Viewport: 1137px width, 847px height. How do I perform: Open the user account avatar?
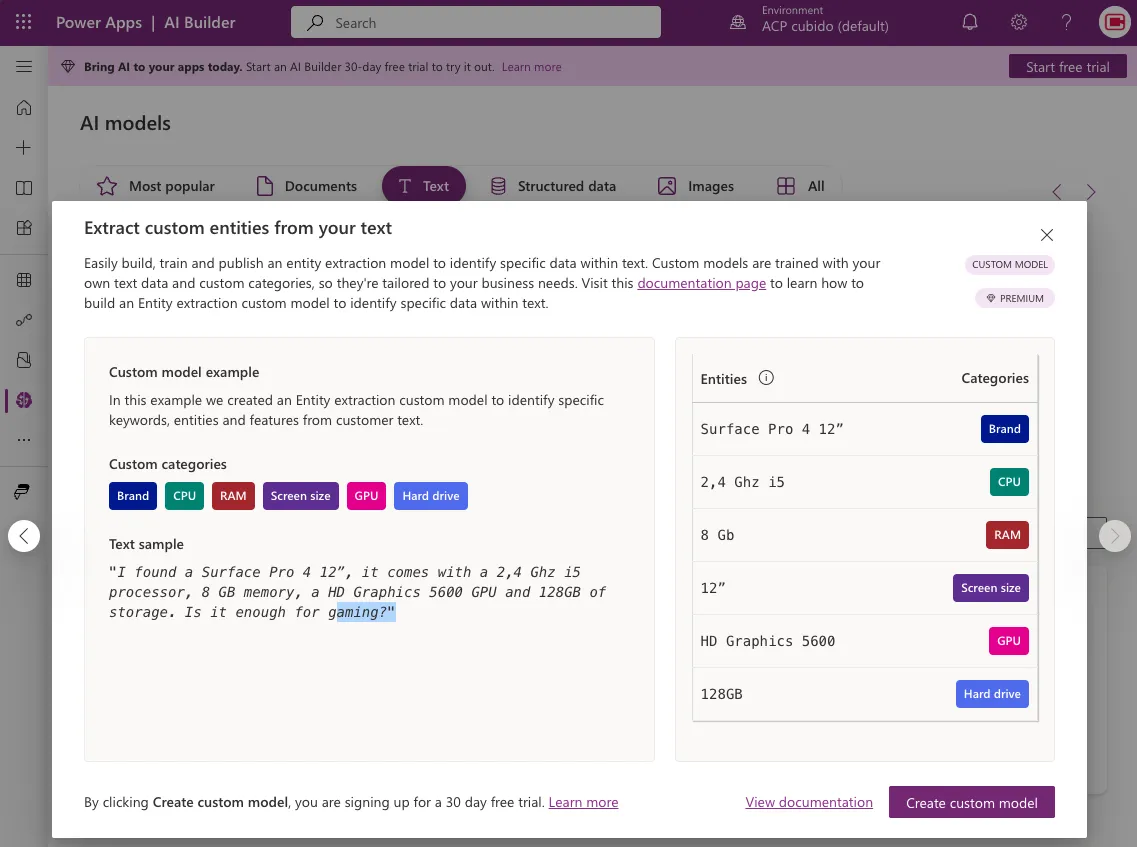point(1113,22)
